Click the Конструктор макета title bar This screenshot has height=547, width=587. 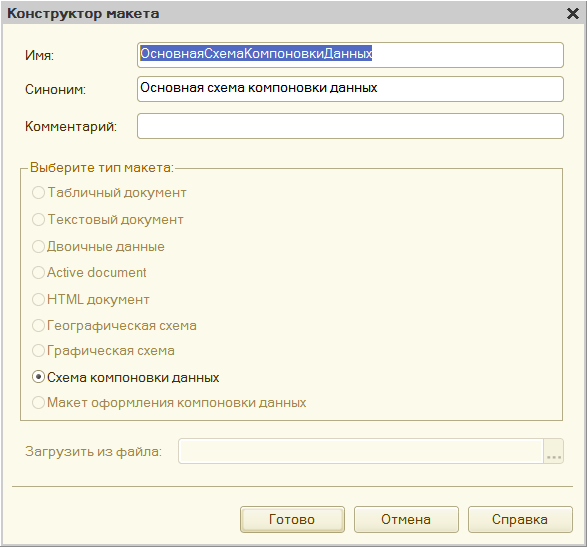285,13
